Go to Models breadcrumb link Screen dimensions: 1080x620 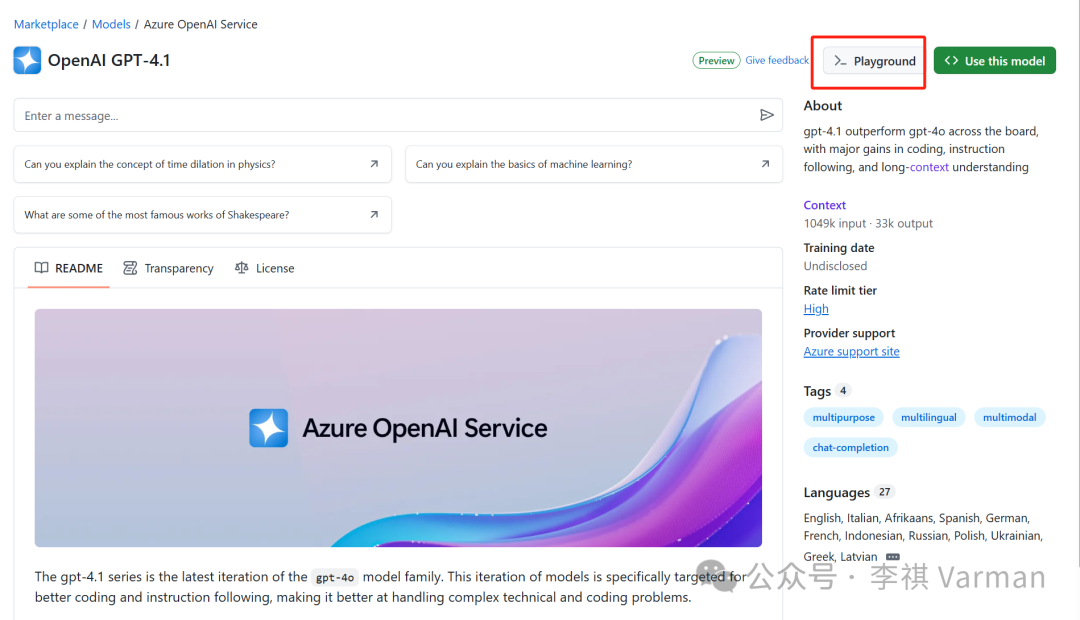(111, 24)
